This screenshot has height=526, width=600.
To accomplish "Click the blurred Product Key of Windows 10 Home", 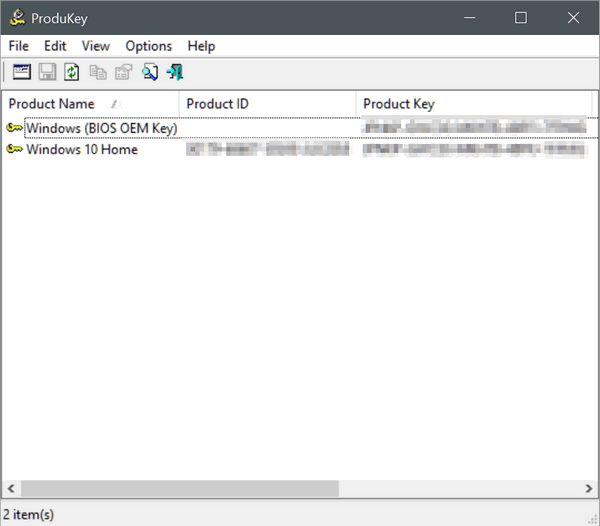I will coord(474,149).
